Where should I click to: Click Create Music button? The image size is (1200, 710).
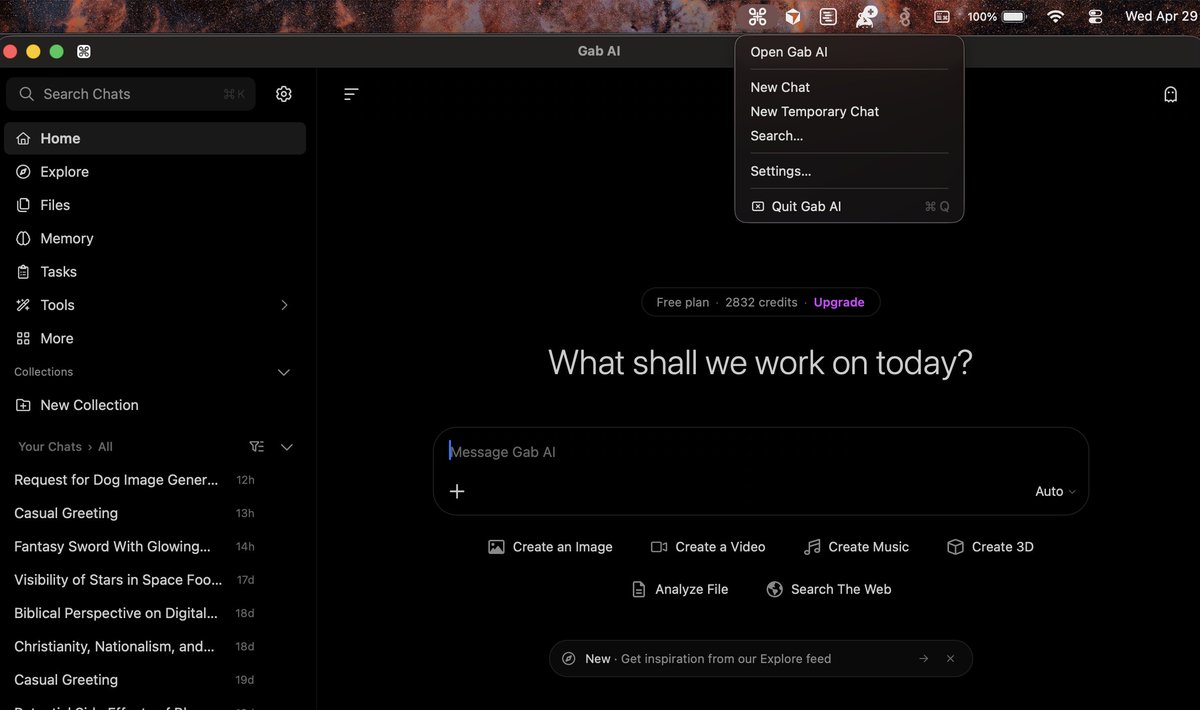[x=856, y=547]
